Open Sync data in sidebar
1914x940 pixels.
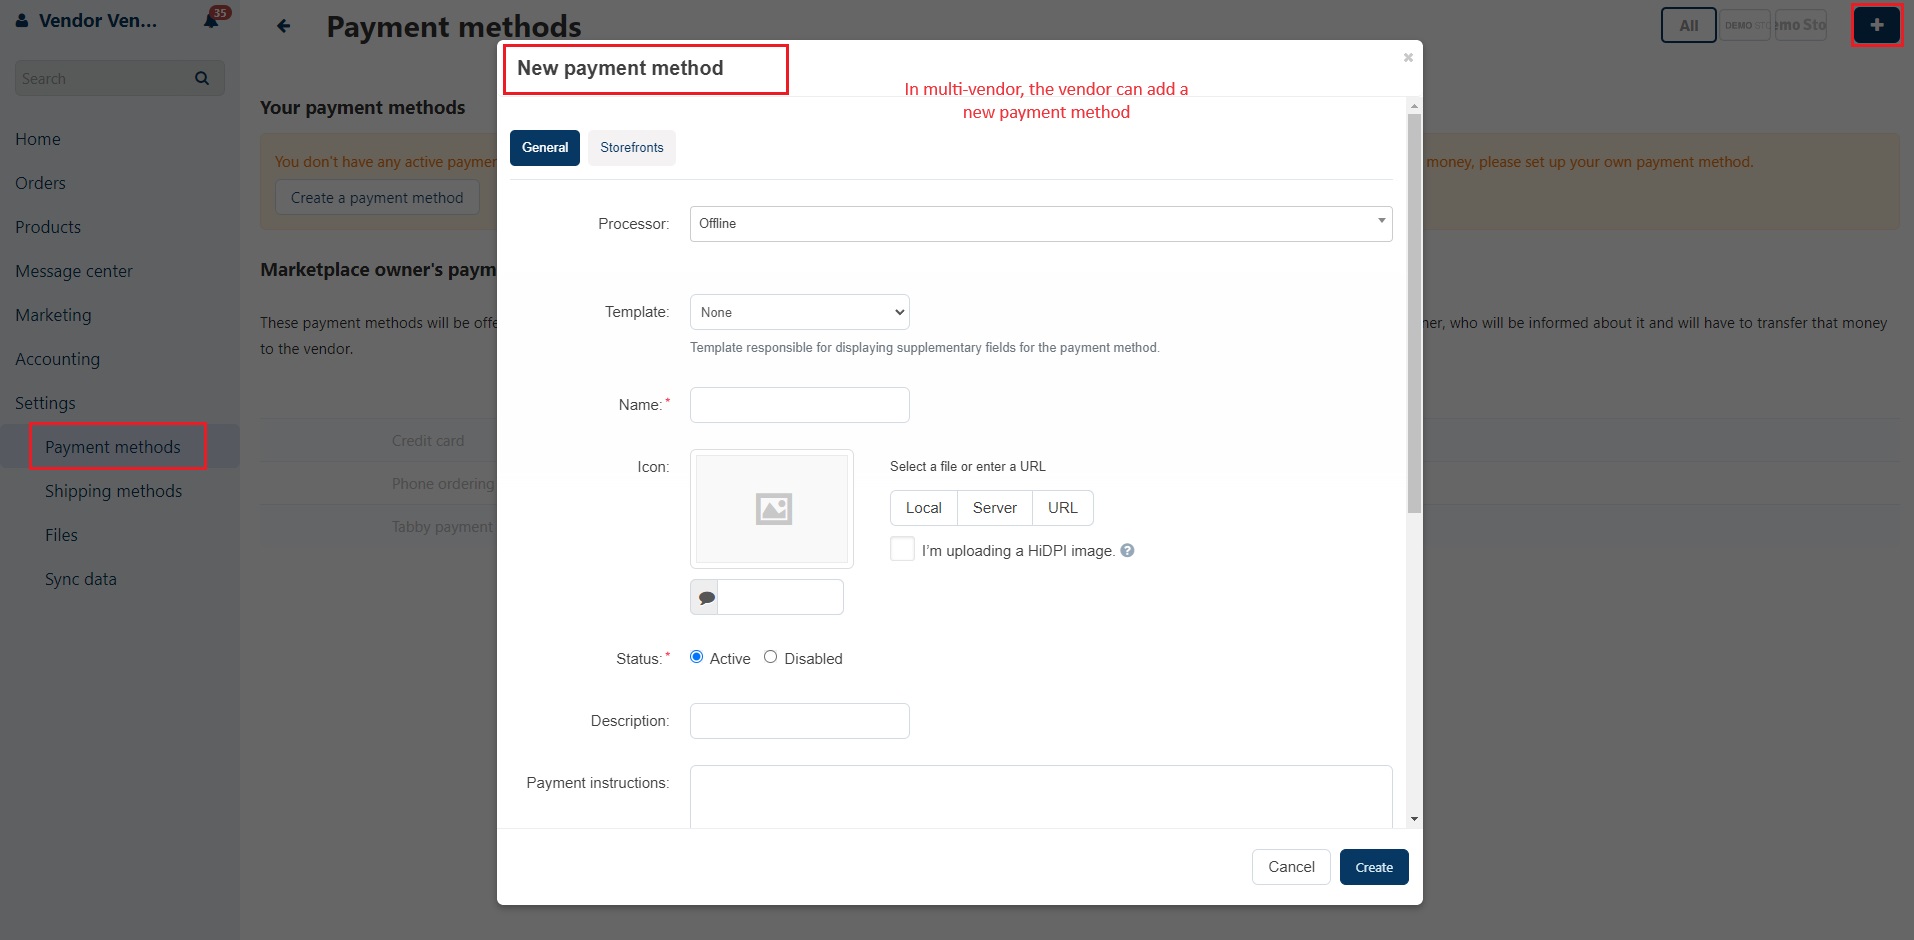point(81,579)
